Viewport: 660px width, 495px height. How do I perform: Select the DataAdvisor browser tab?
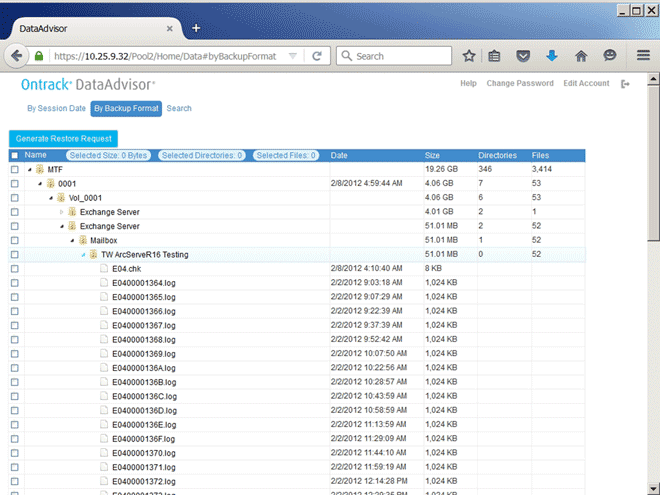(98, 29)
